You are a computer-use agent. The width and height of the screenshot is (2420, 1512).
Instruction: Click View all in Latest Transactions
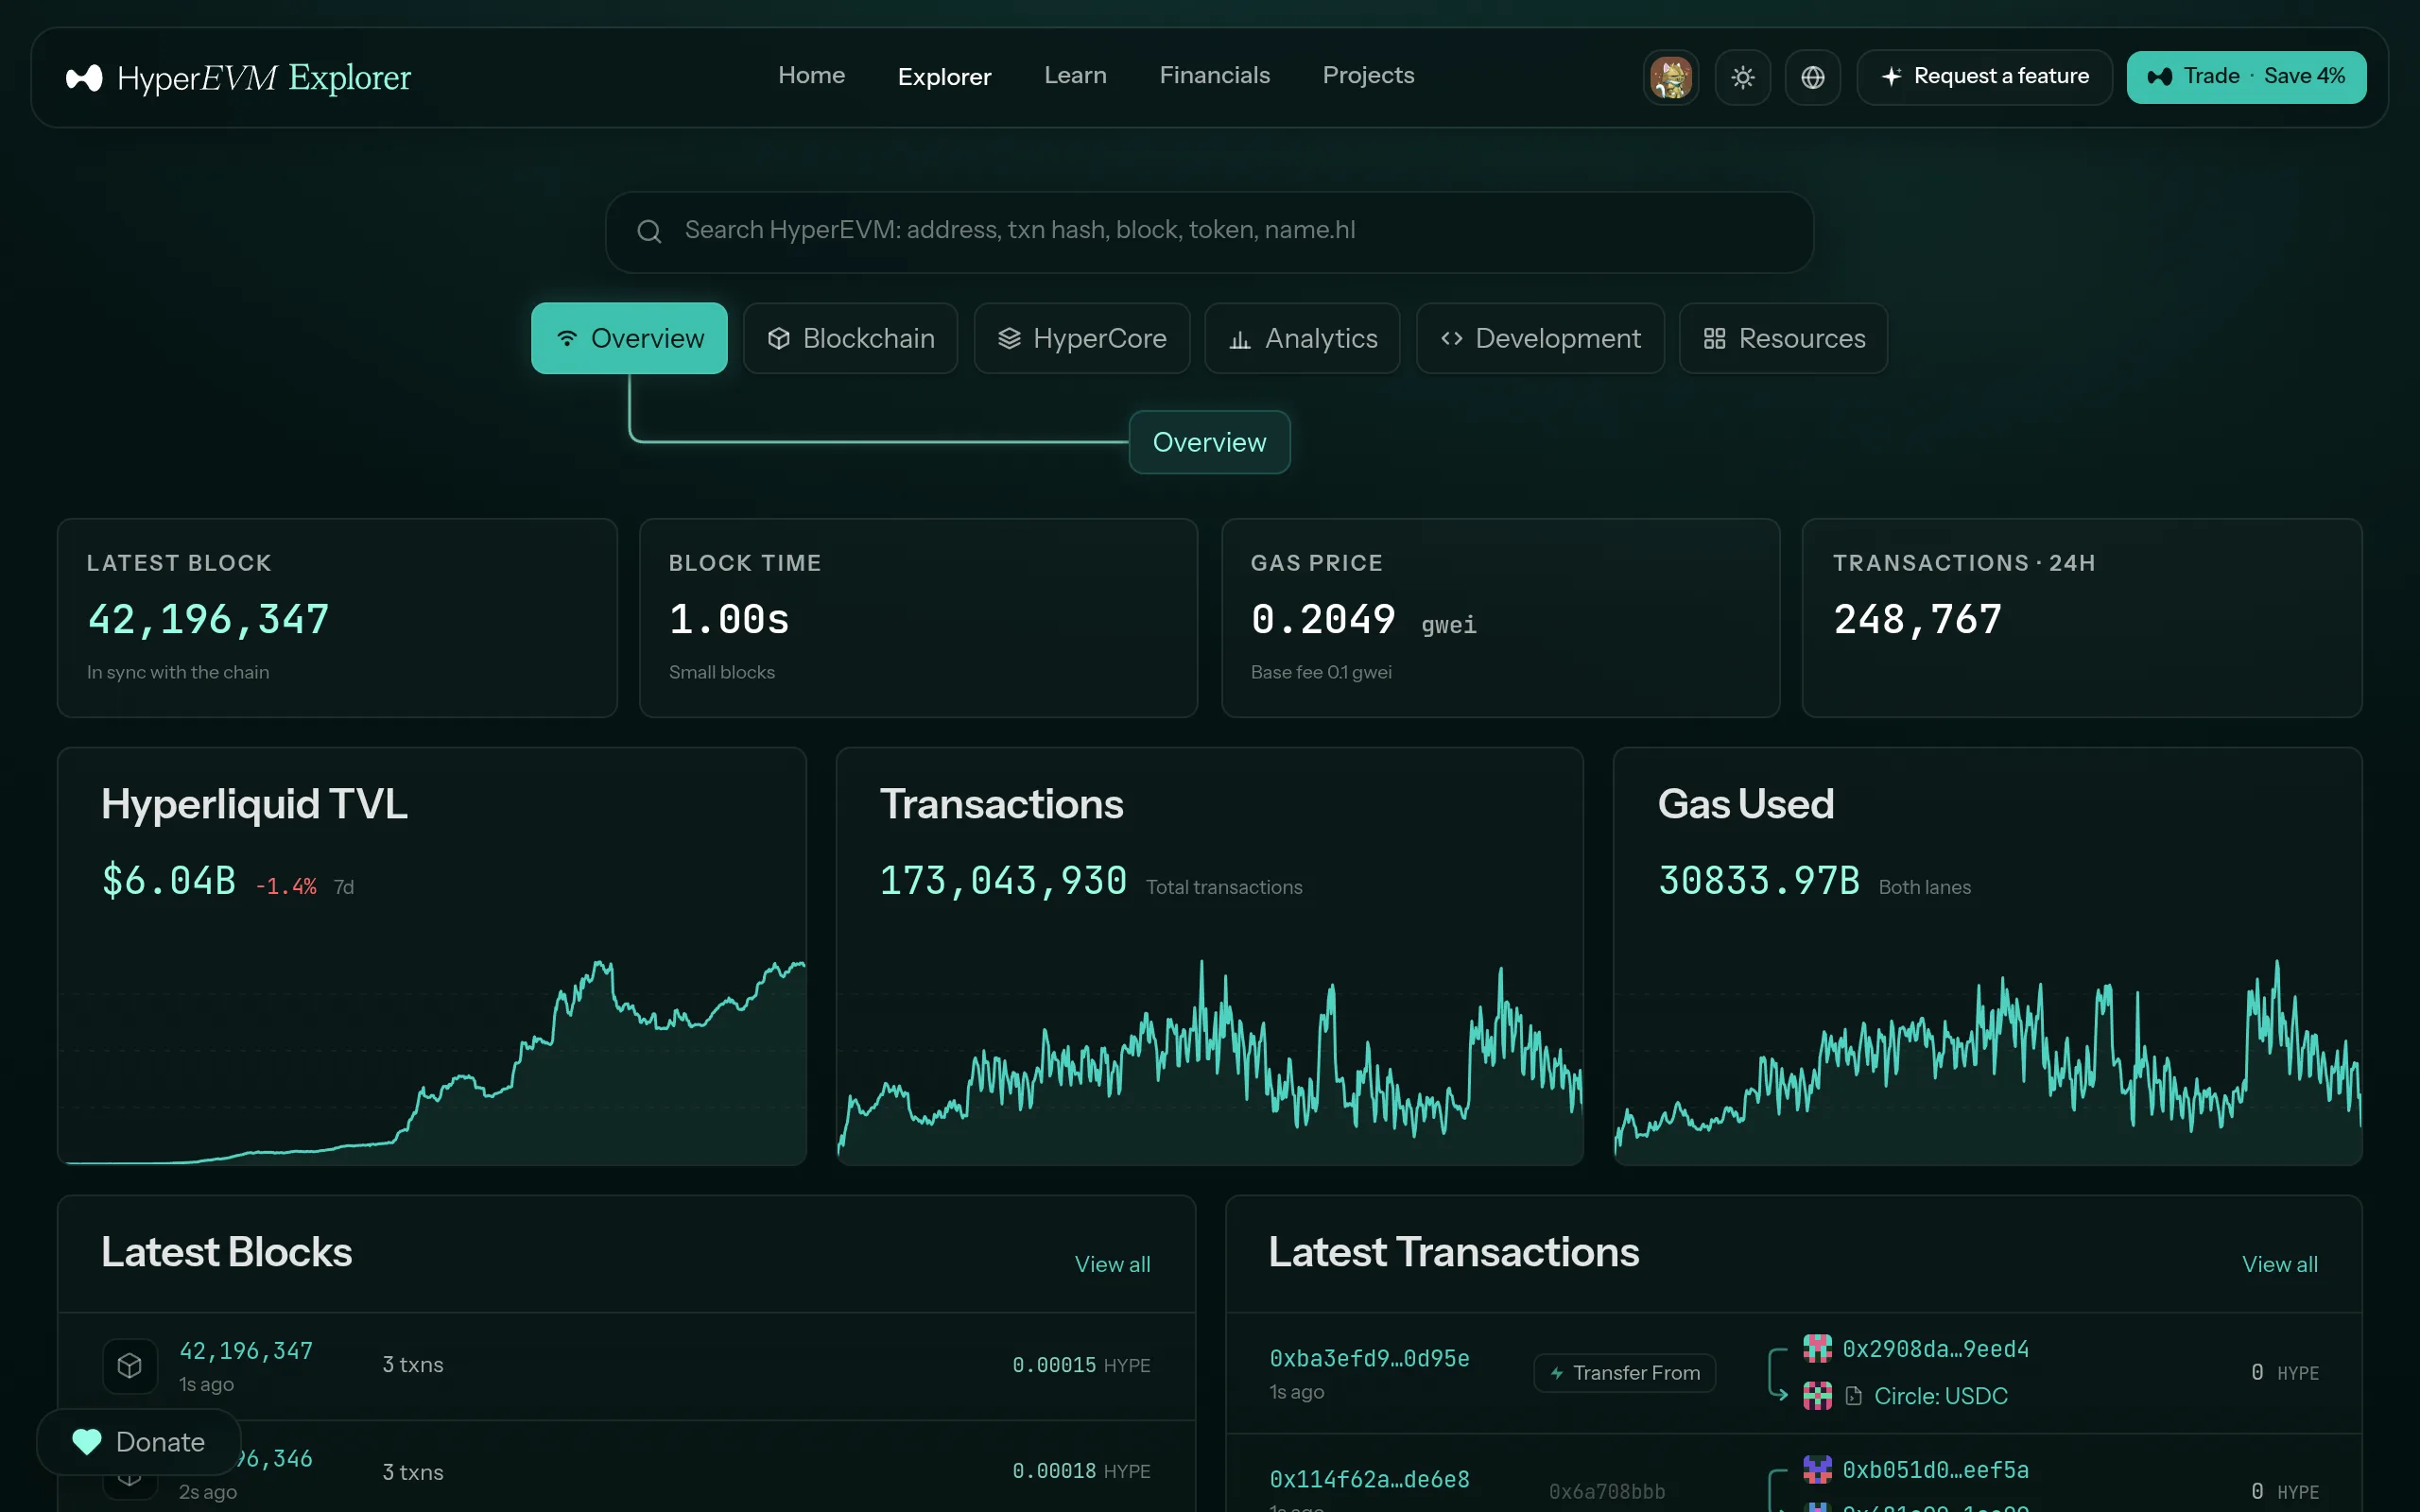tap(2279, 1264)
